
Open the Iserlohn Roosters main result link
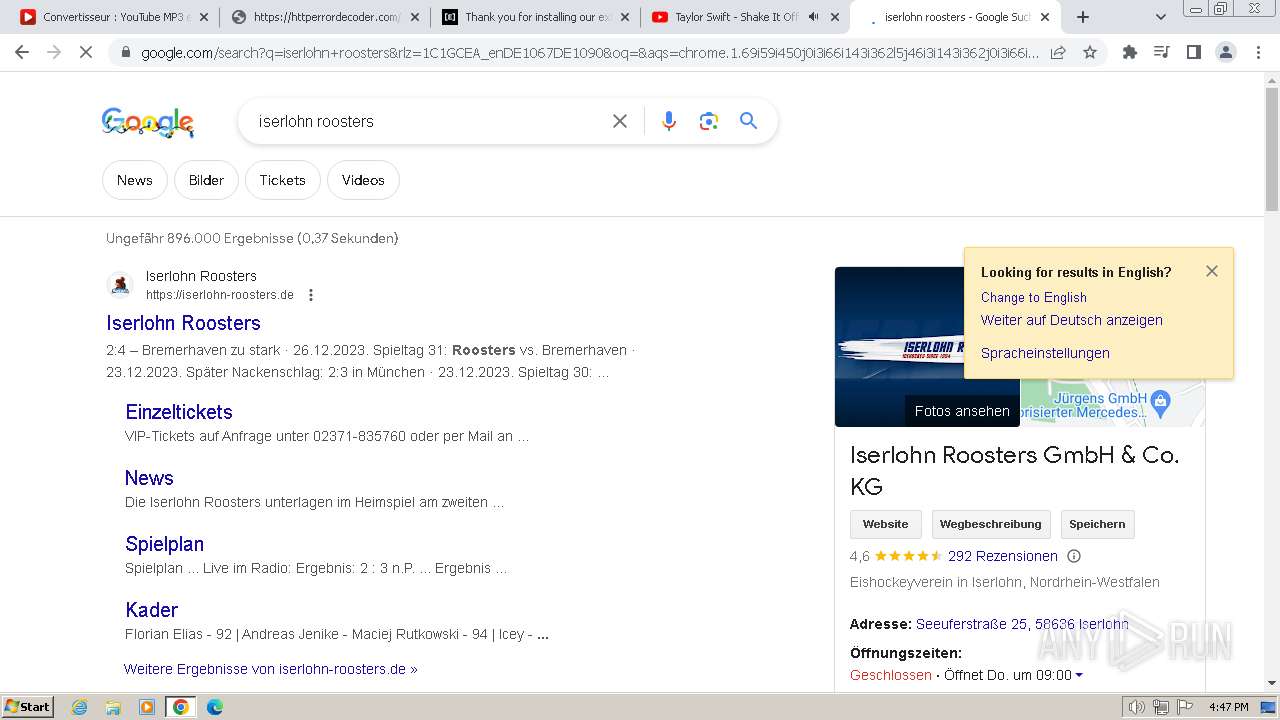(x=183, y=323)
